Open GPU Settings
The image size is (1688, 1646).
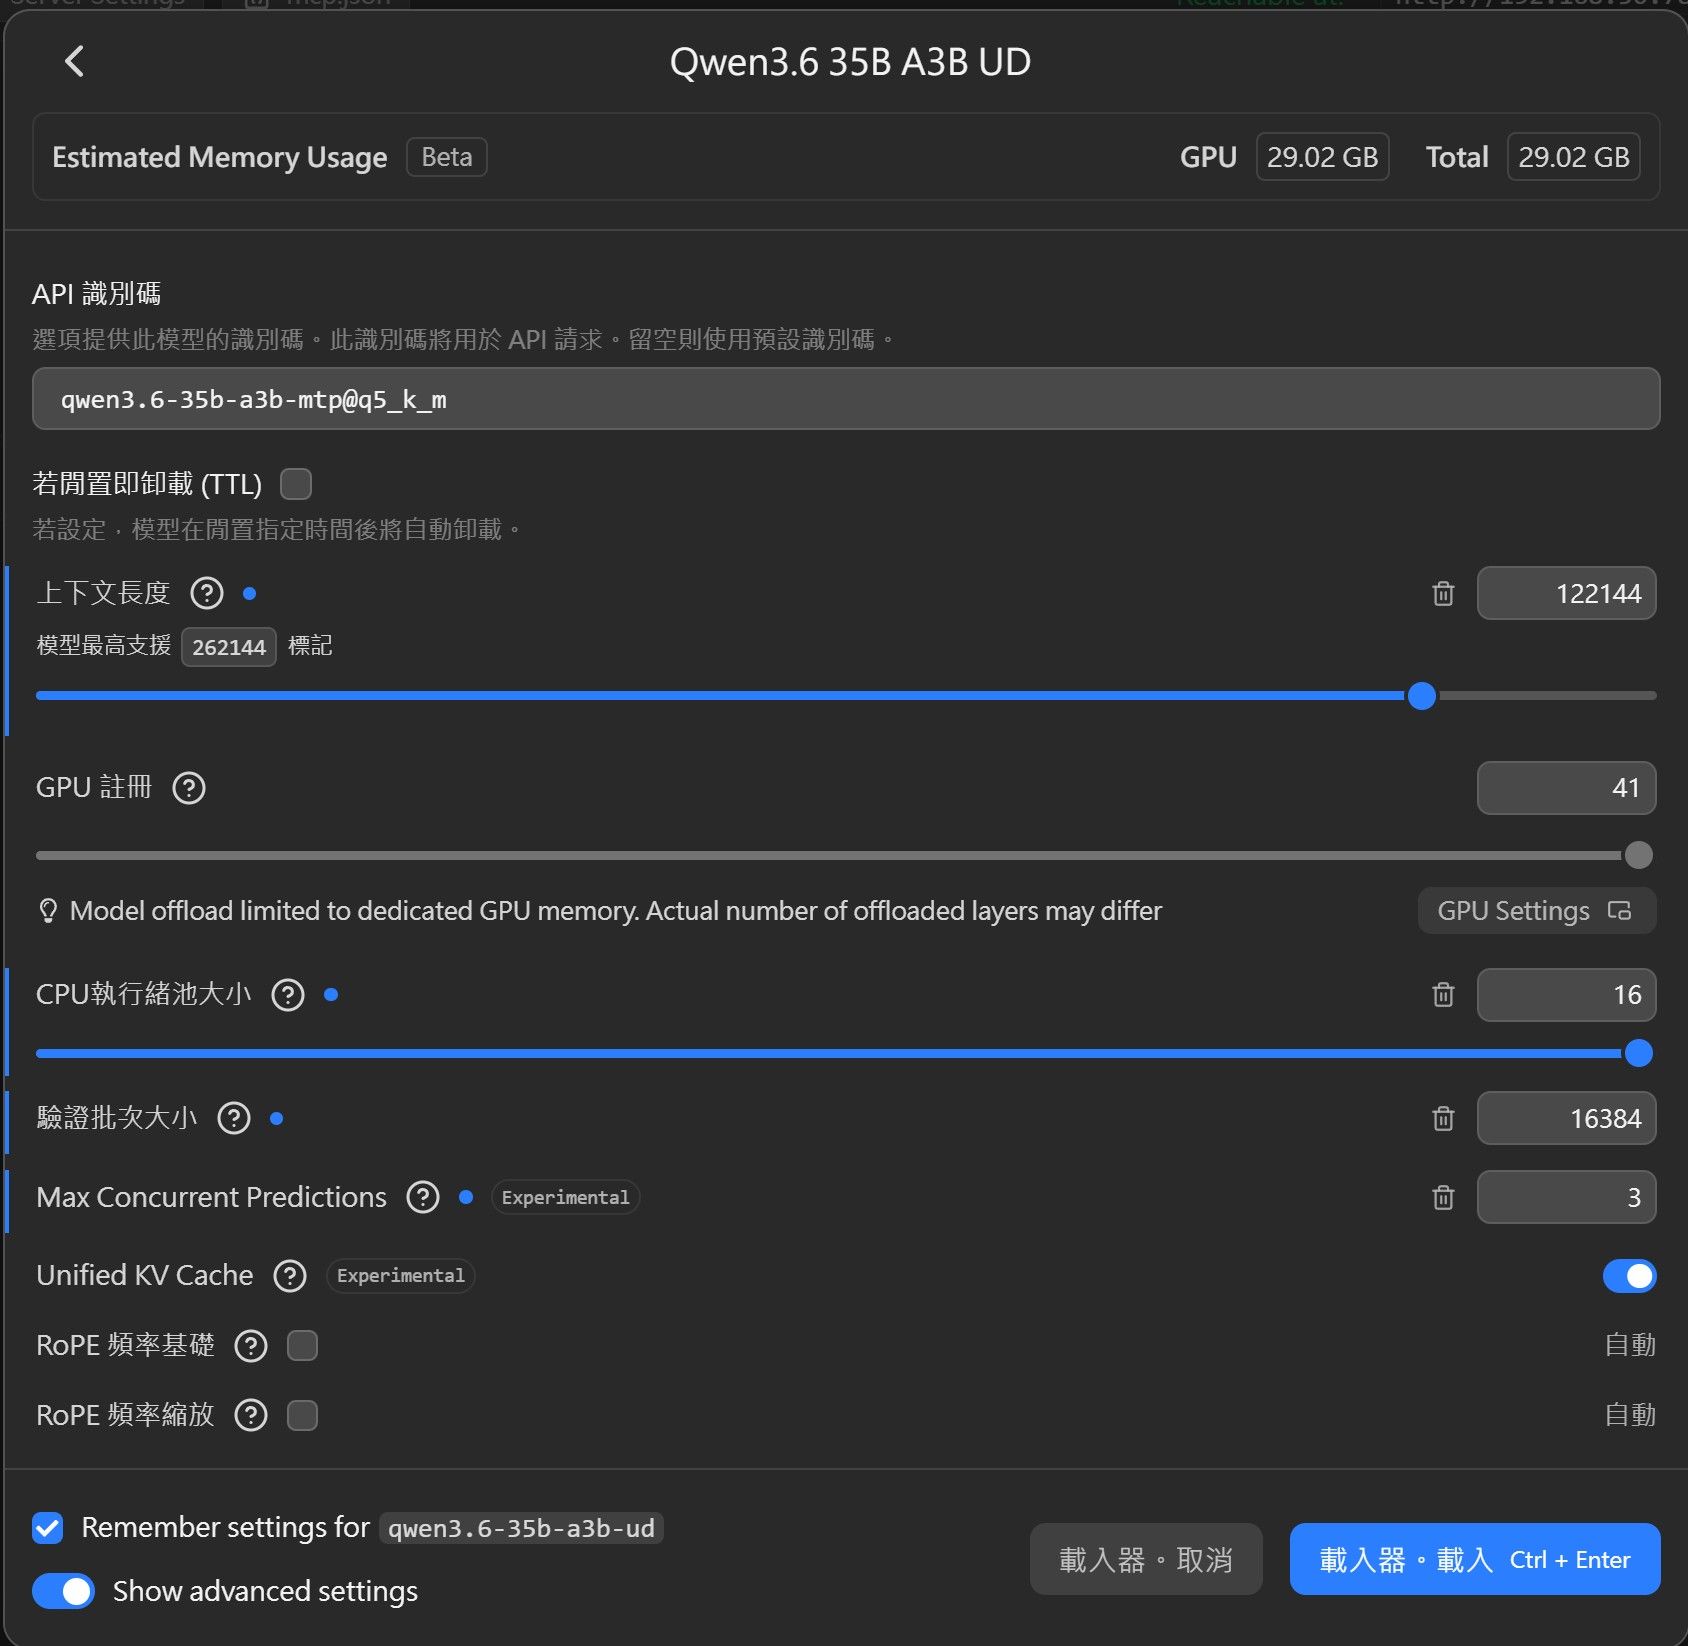[1536, 911]
